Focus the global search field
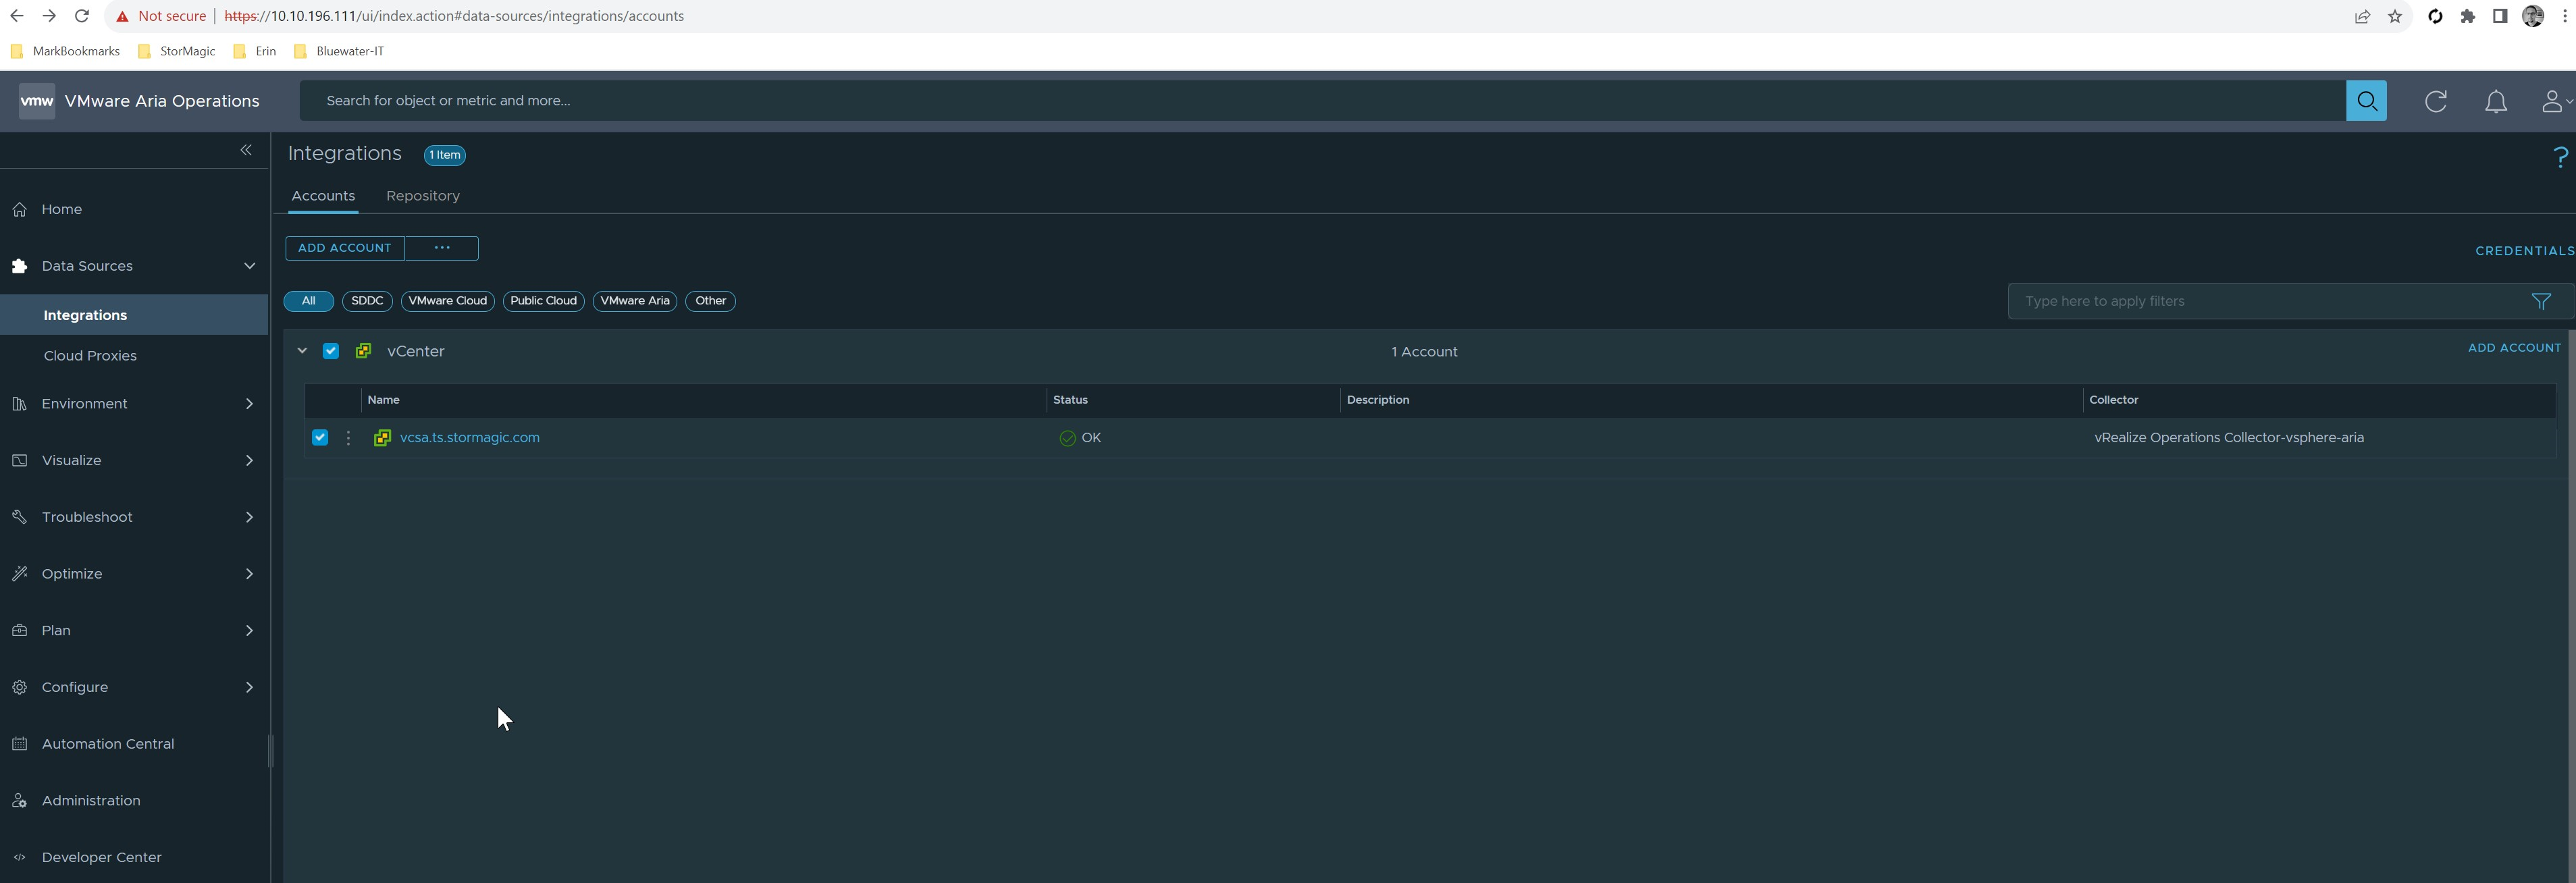This screenshot has width=2576, height=883. [1322, 101]
